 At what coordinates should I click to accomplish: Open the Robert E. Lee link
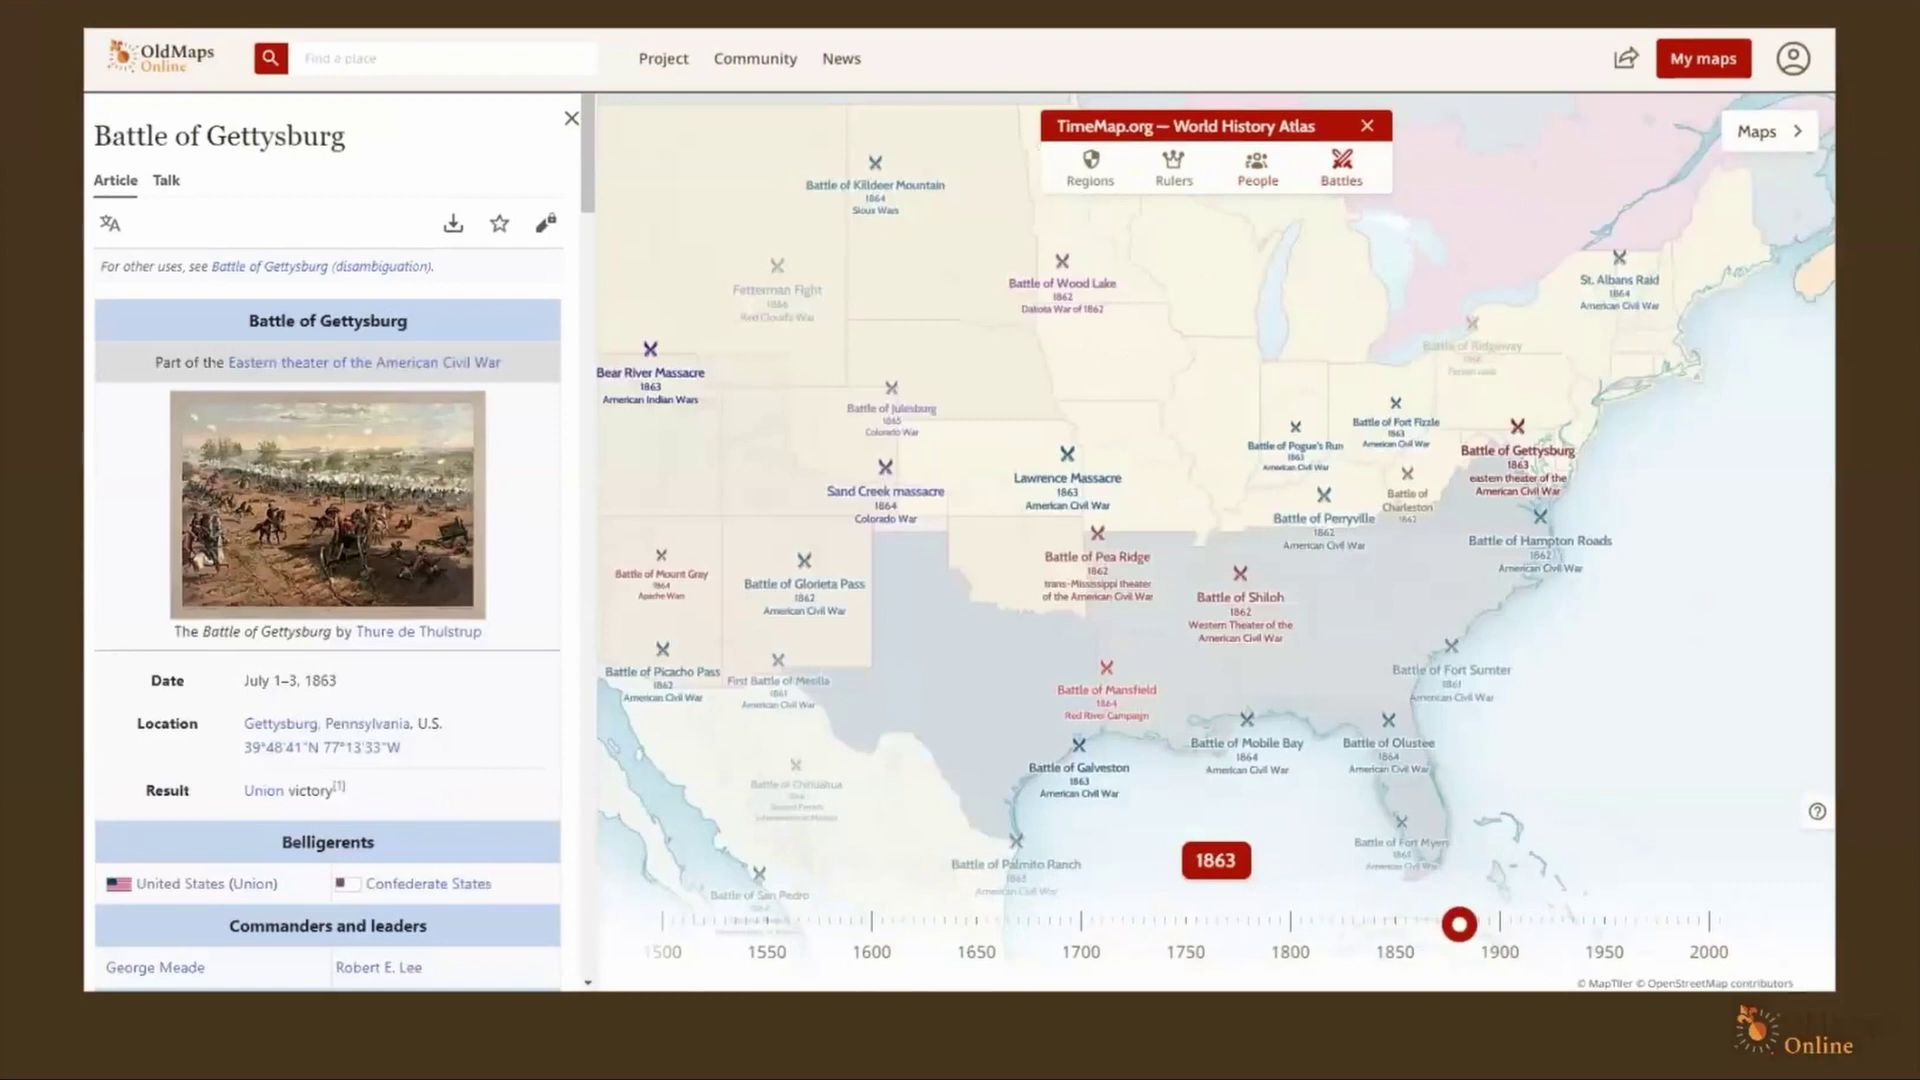tap(378, 967)
